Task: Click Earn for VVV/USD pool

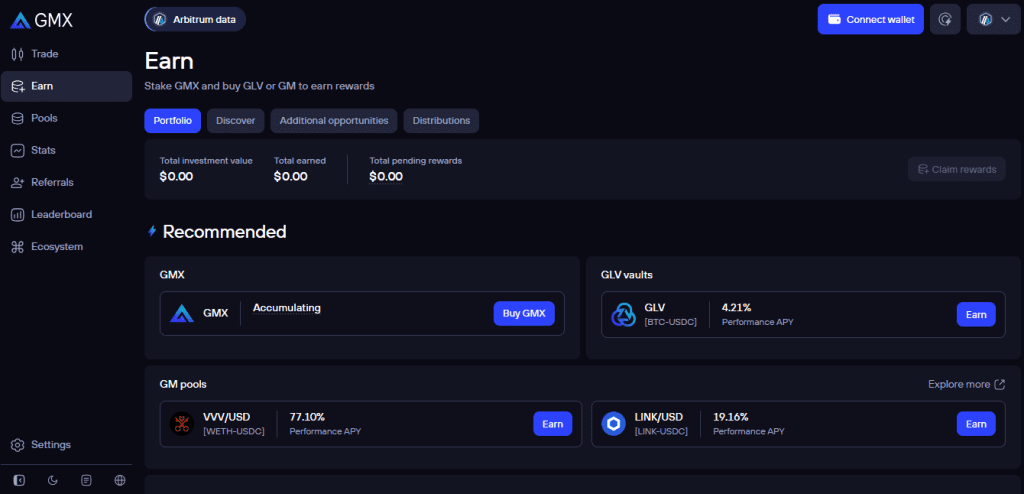Action: pos(552,424)
